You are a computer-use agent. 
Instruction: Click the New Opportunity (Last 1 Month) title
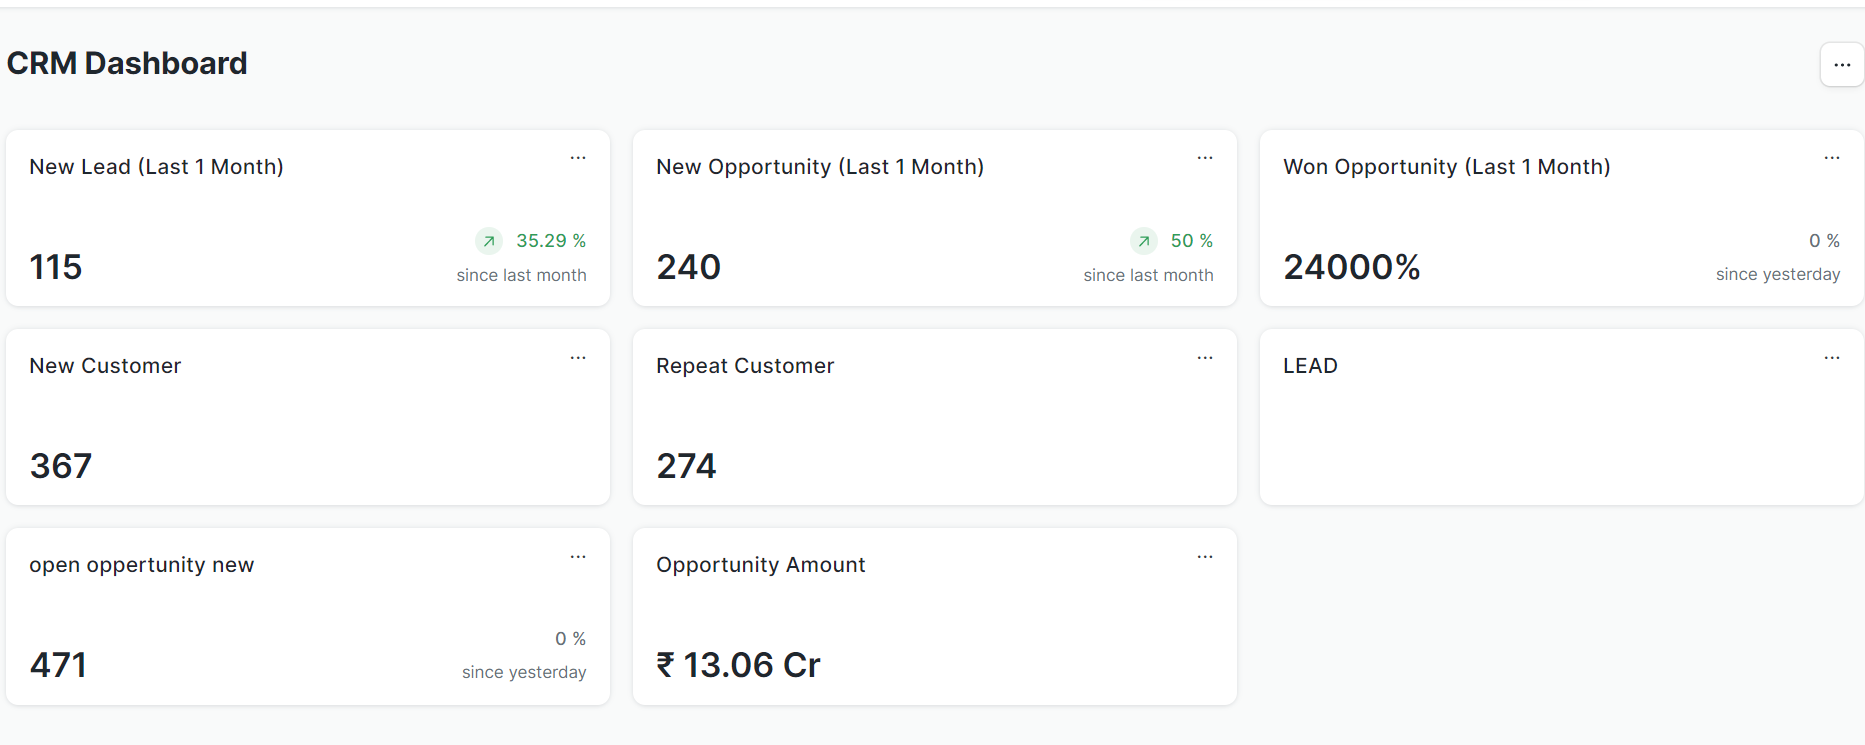[x=820, y=167]
